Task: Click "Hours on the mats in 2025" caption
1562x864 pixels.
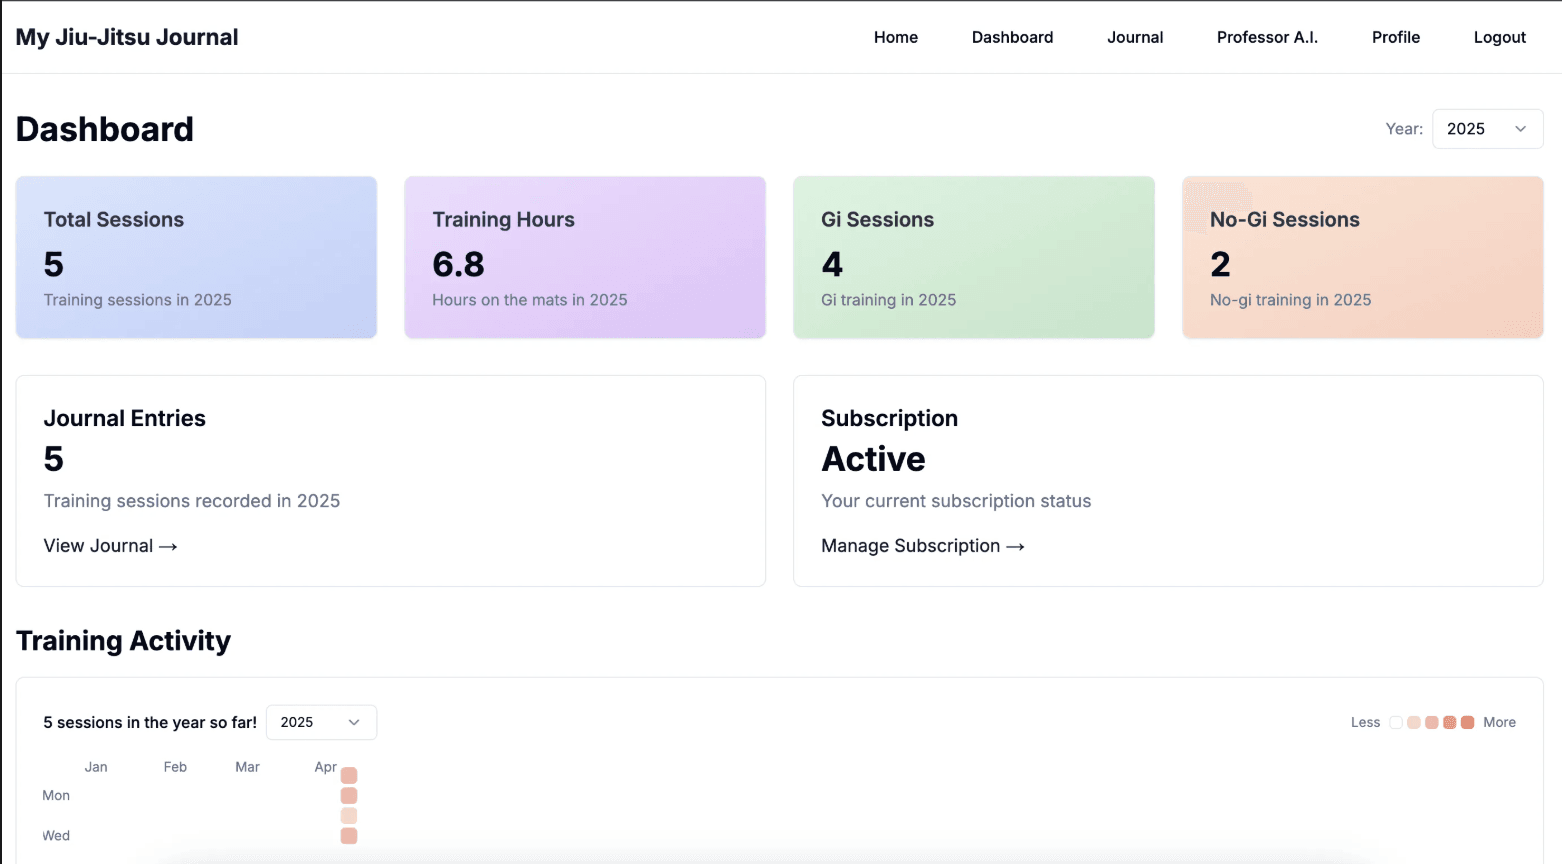Action: point(530,300)
